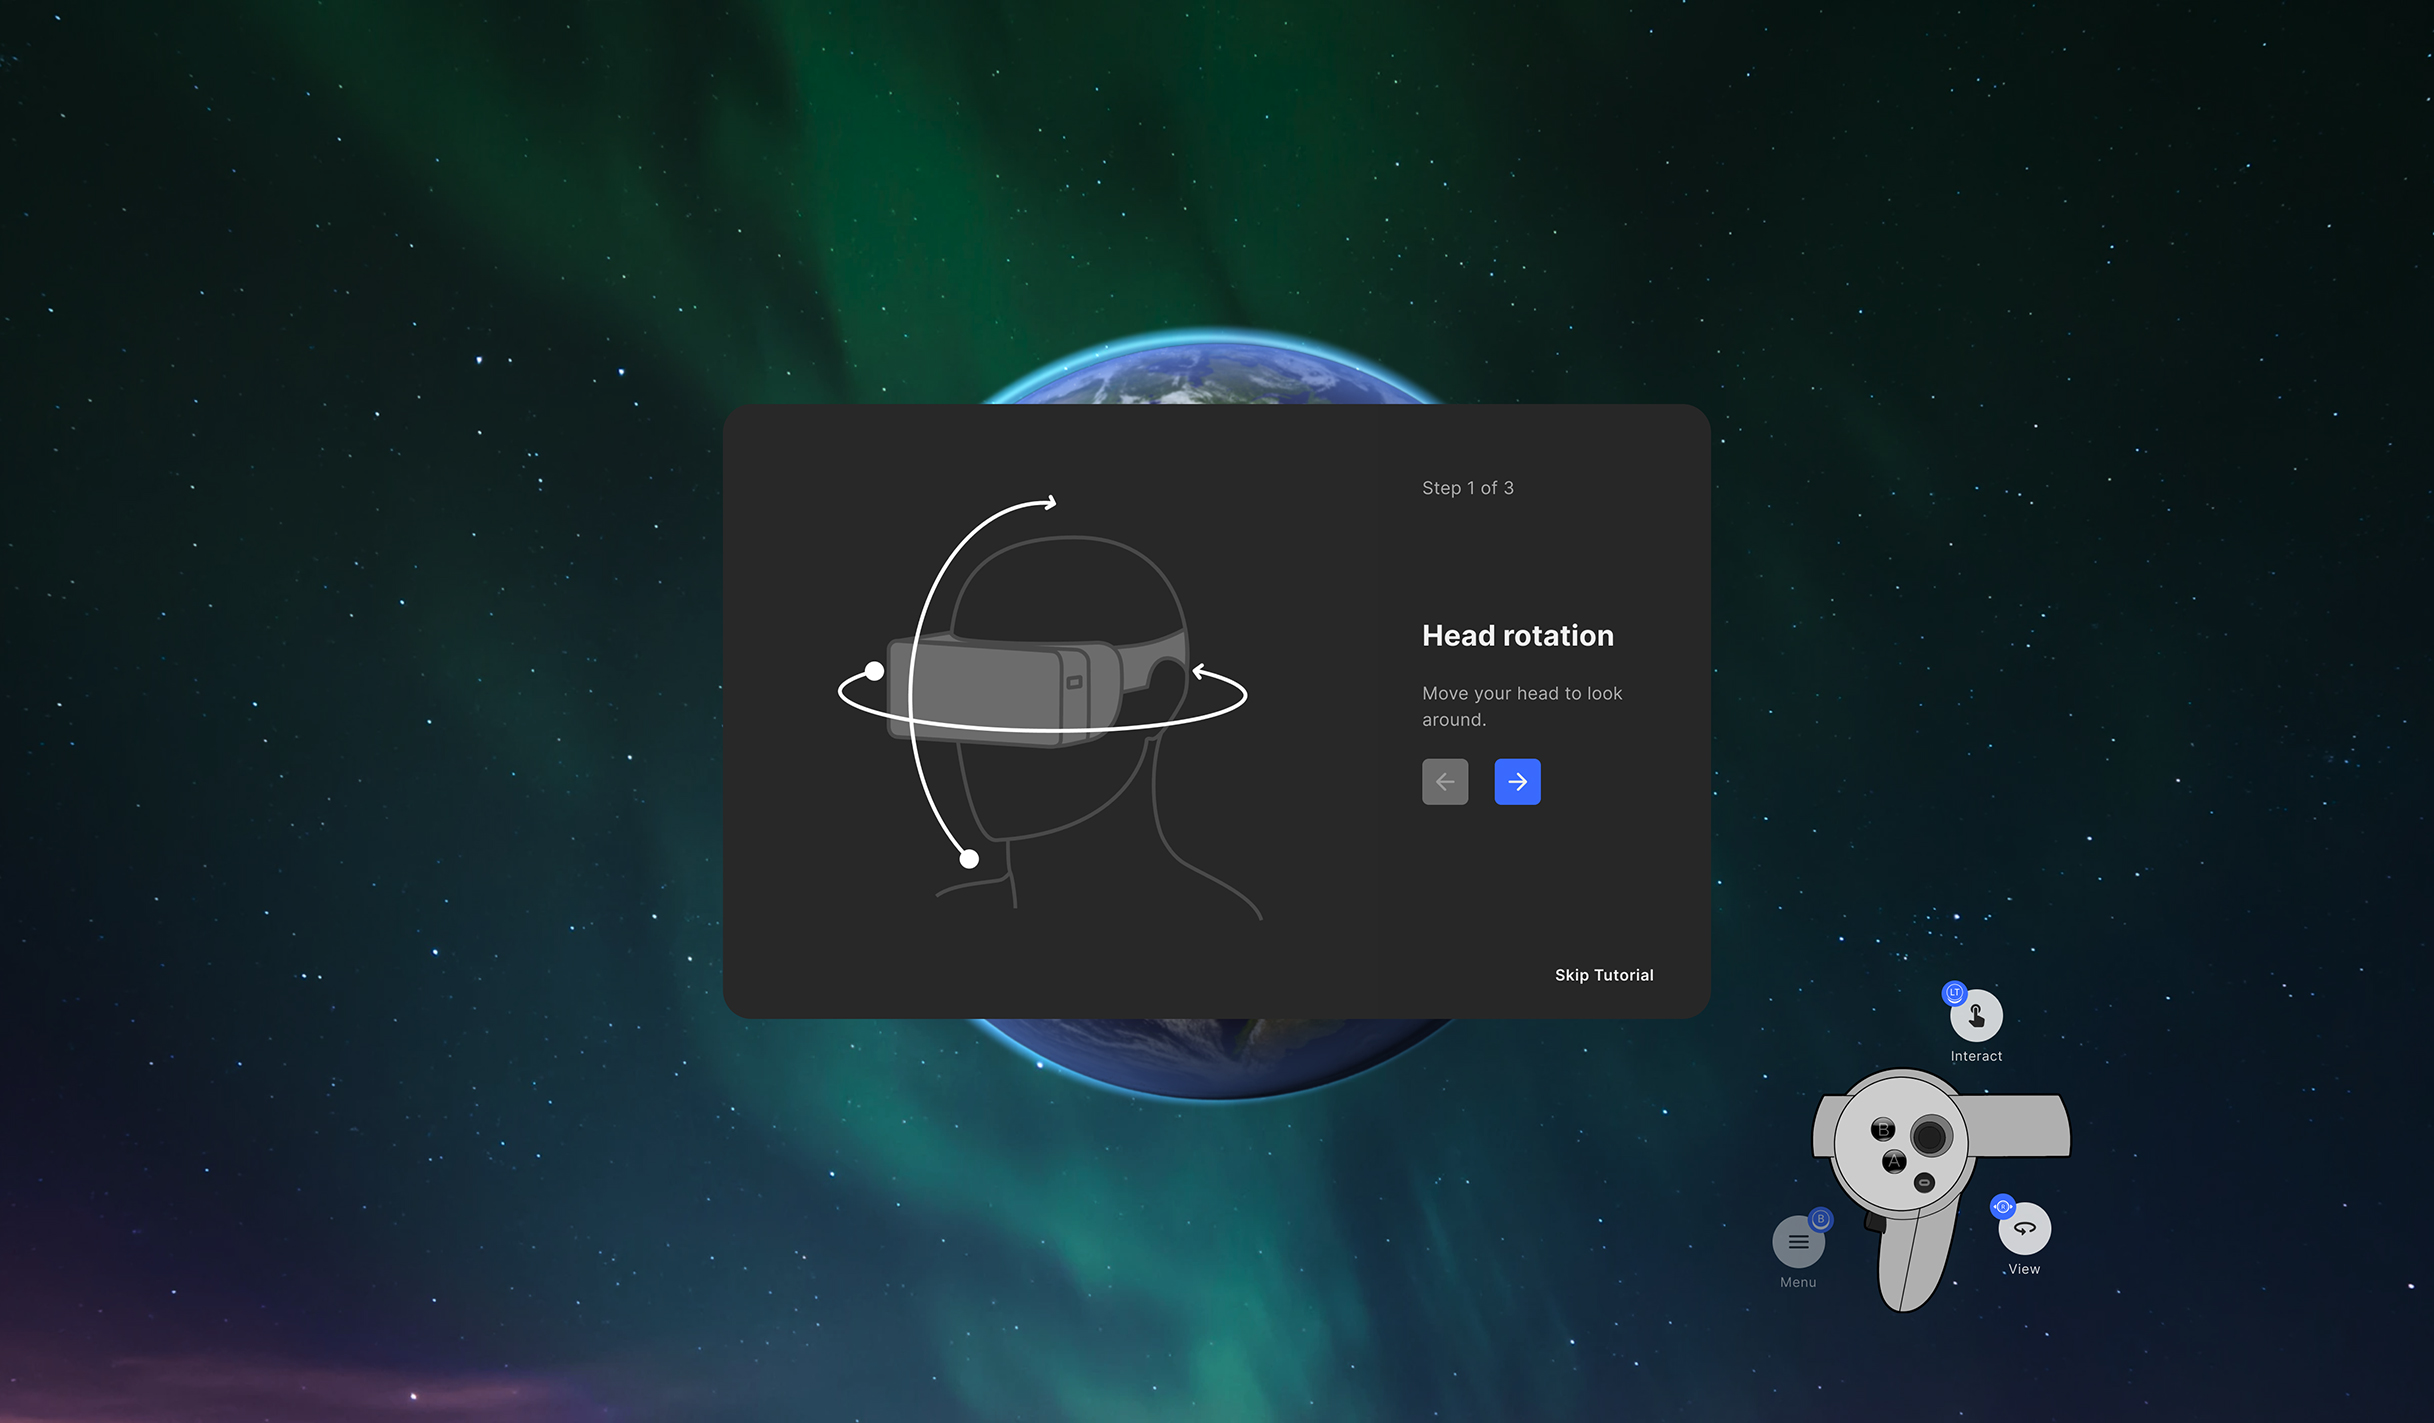Image resolution: width=2434 pixels, height=1423 pixels.
Task: Select the thumbstick on the controller diagram
Action: click(x=1930, y=1134)
